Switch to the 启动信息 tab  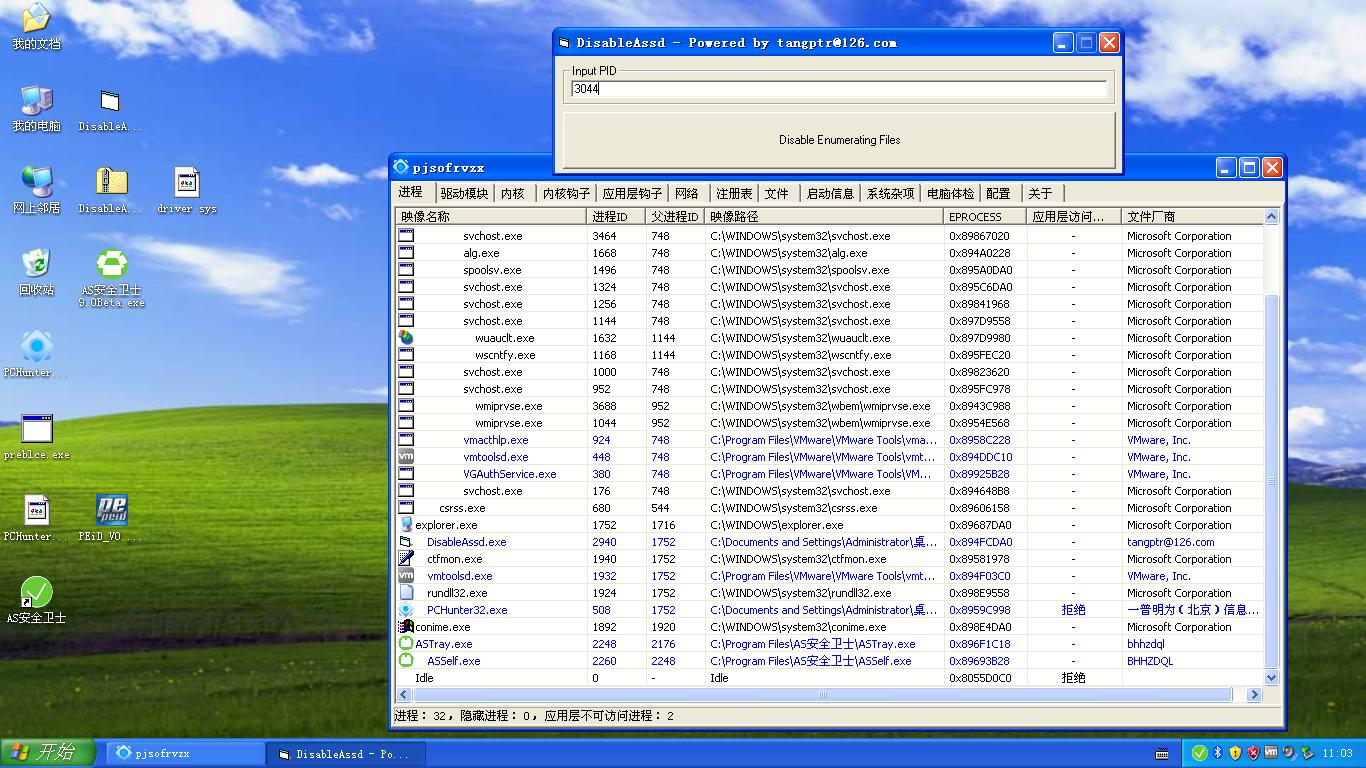(x=830, y=194)
